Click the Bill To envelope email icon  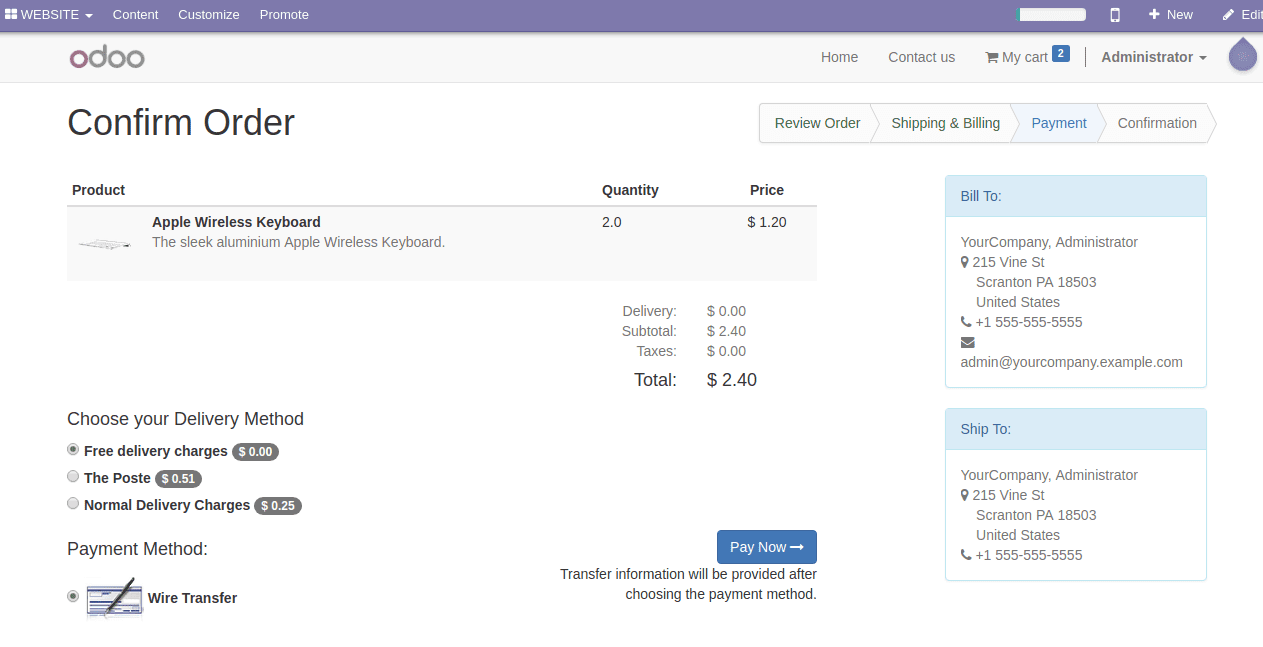[x=967, y=342]
